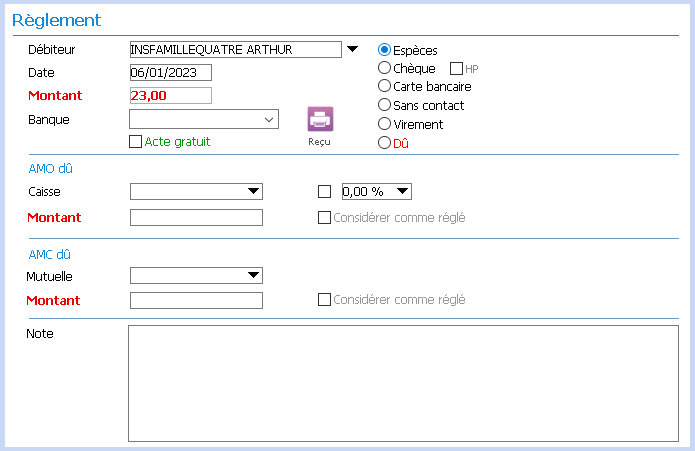Click inside the Note text area
The width and height of the screenshot is (695, 451).
coord(403,384)
